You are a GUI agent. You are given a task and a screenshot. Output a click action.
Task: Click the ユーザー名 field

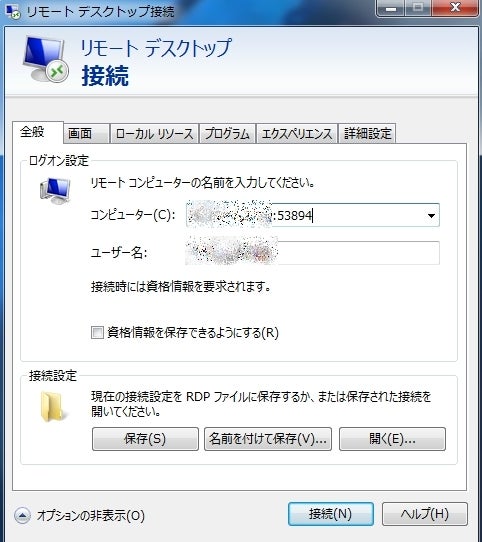(313, 253)
